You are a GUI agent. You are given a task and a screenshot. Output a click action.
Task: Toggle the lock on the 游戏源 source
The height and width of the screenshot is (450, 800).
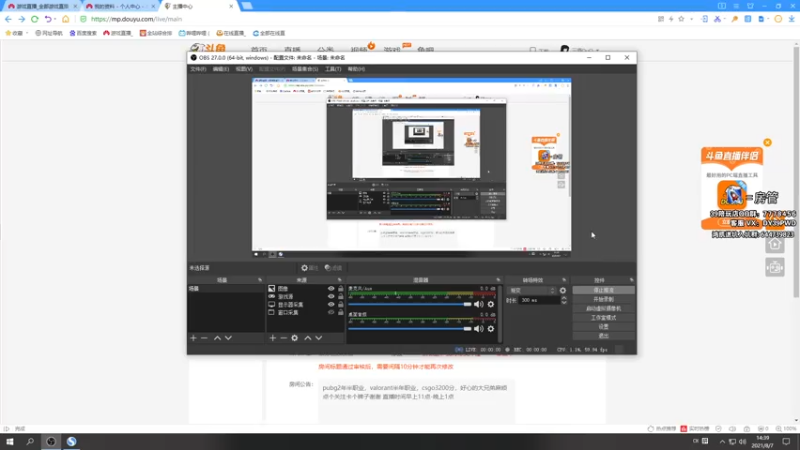click(341, 296)
